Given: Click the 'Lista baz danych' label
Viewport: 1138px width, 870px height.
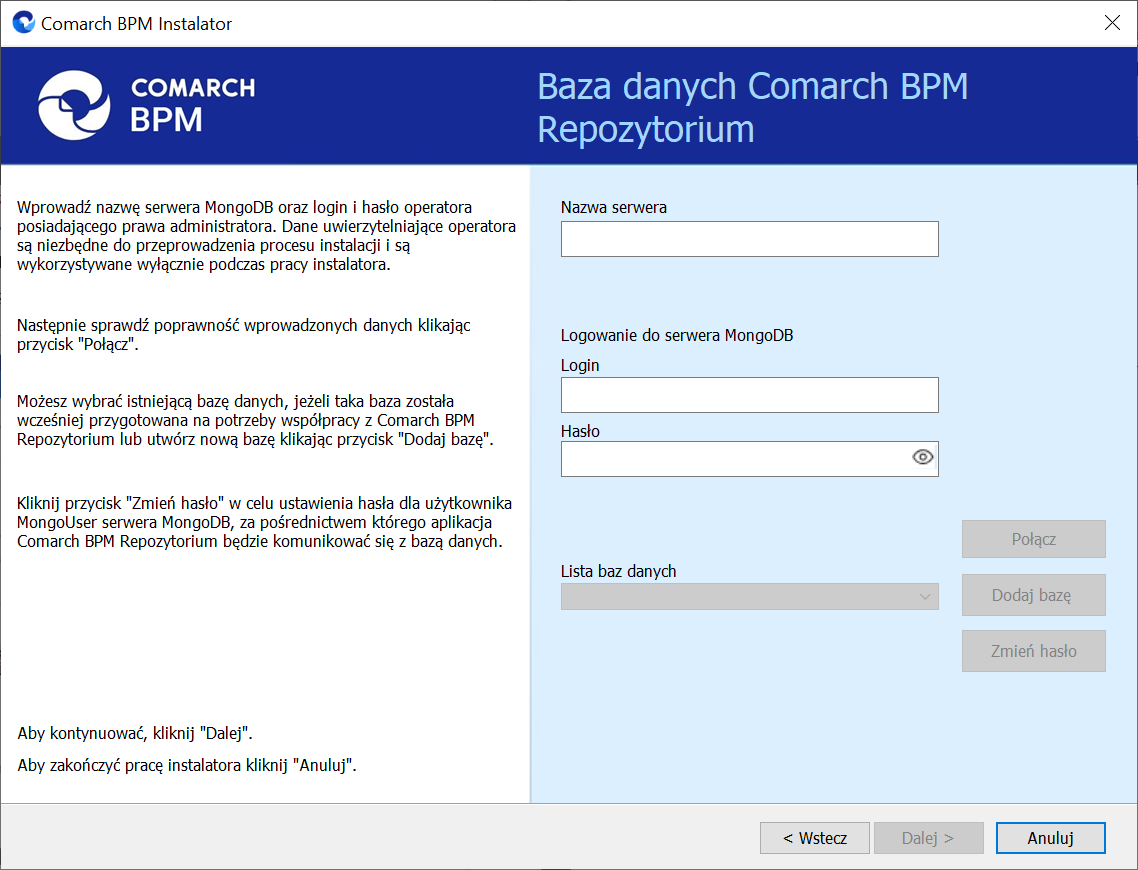Looking at the screenshot, I should coord(618,572).
